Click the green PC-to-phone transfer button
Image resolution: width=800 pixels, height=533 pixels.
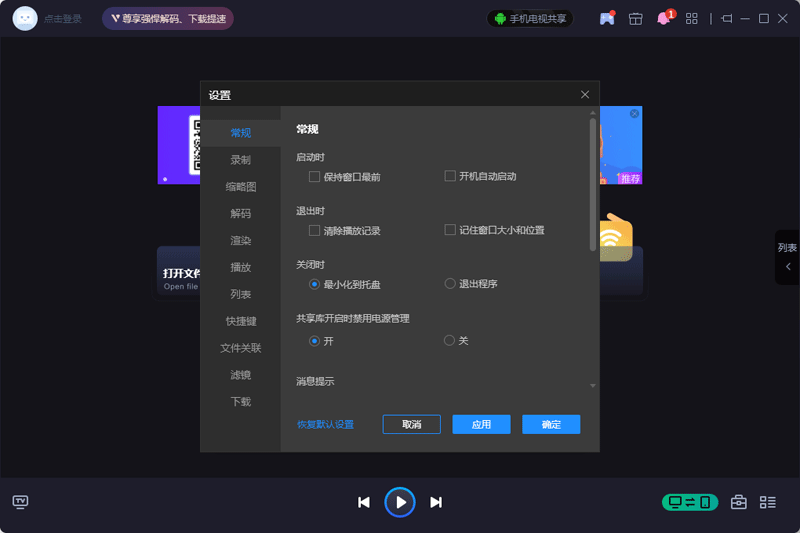[x=689, y=502]
